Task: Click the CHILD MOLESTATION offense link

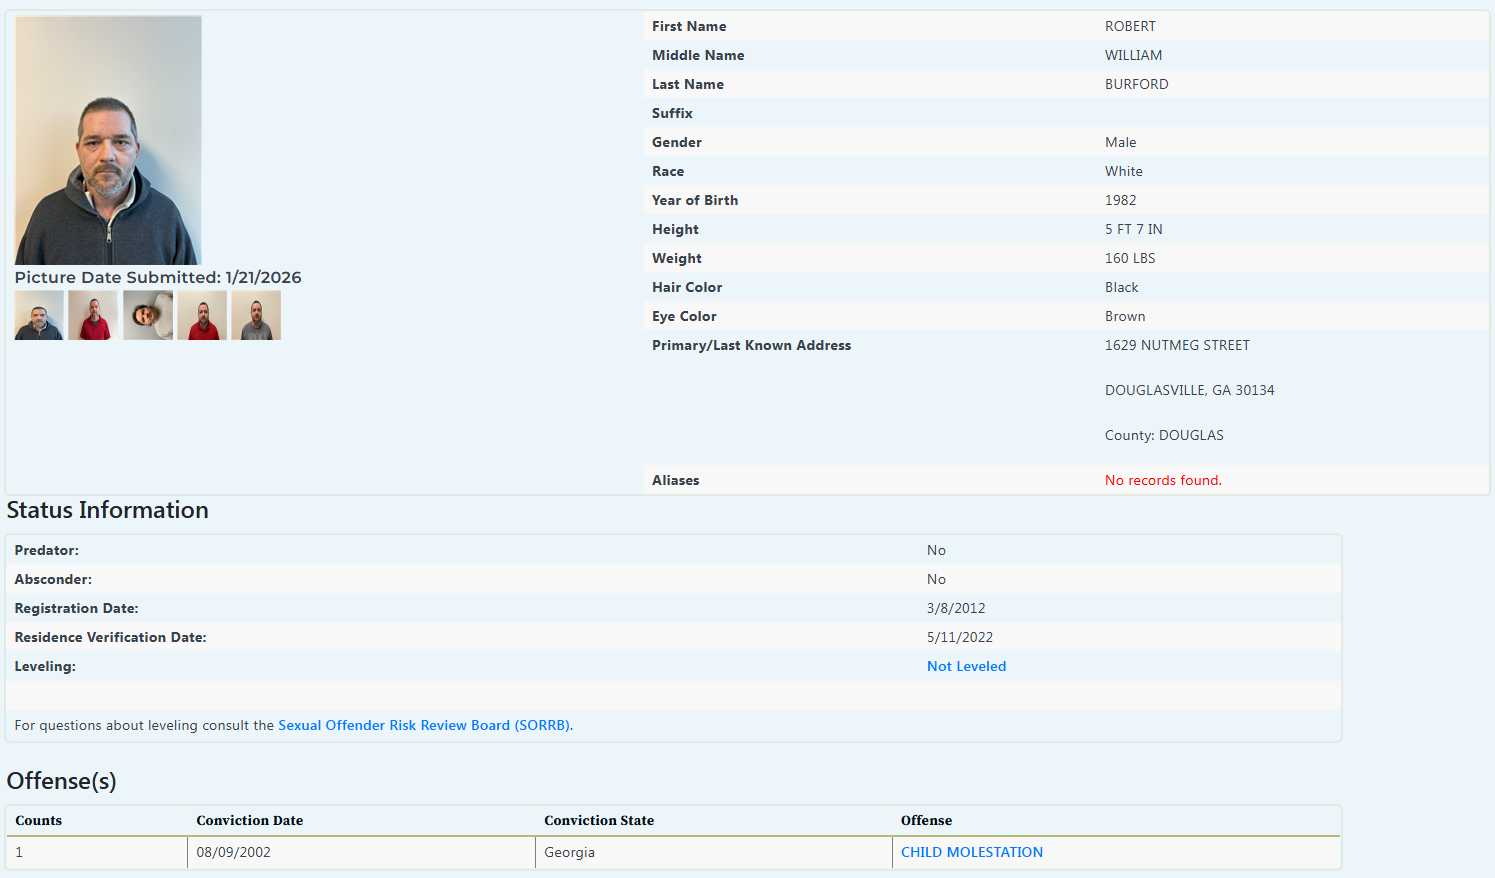Action: 971,852
